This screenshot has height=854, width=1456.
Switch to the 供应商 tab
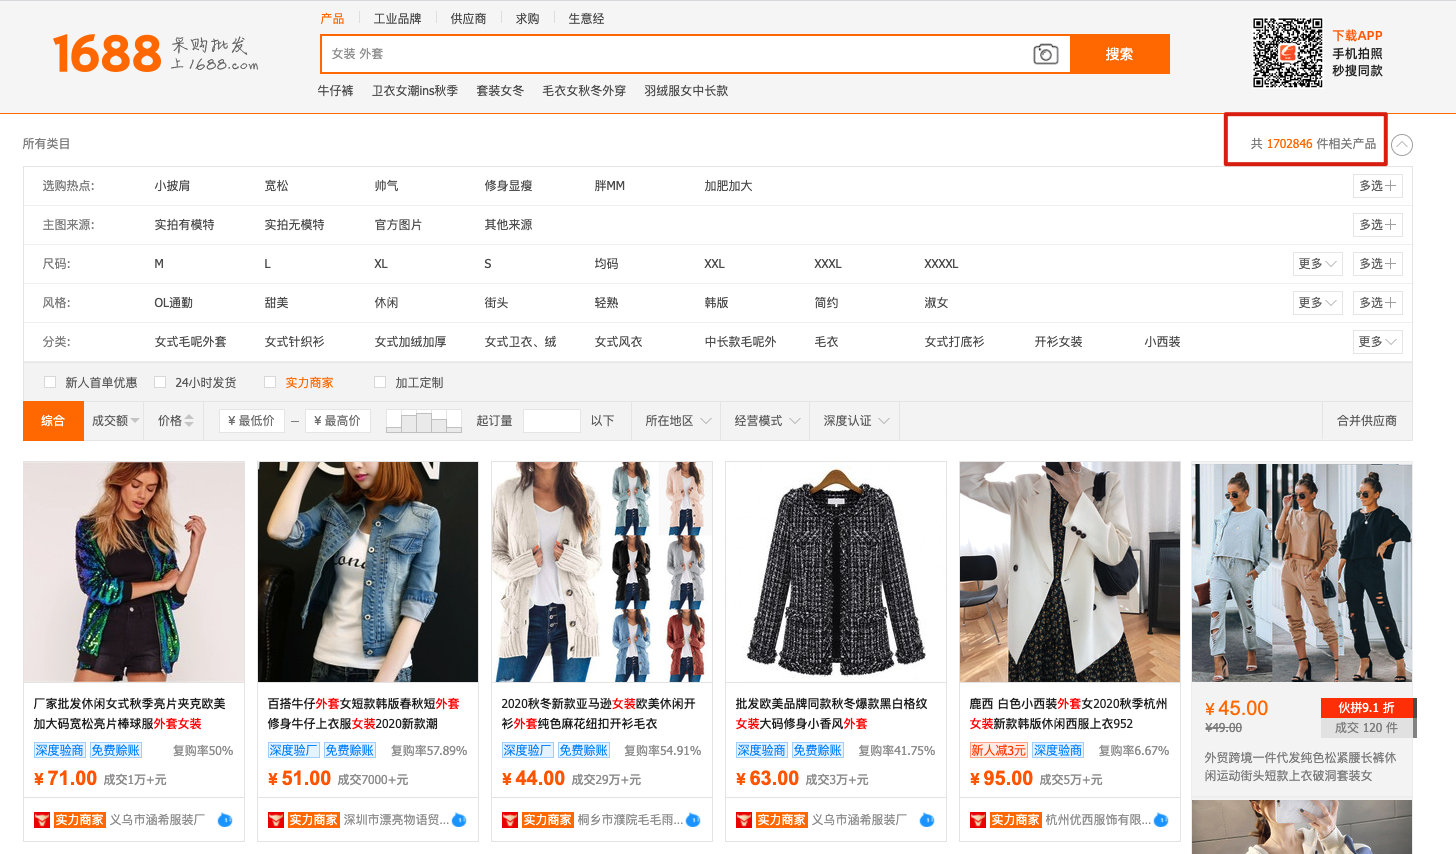470,17
